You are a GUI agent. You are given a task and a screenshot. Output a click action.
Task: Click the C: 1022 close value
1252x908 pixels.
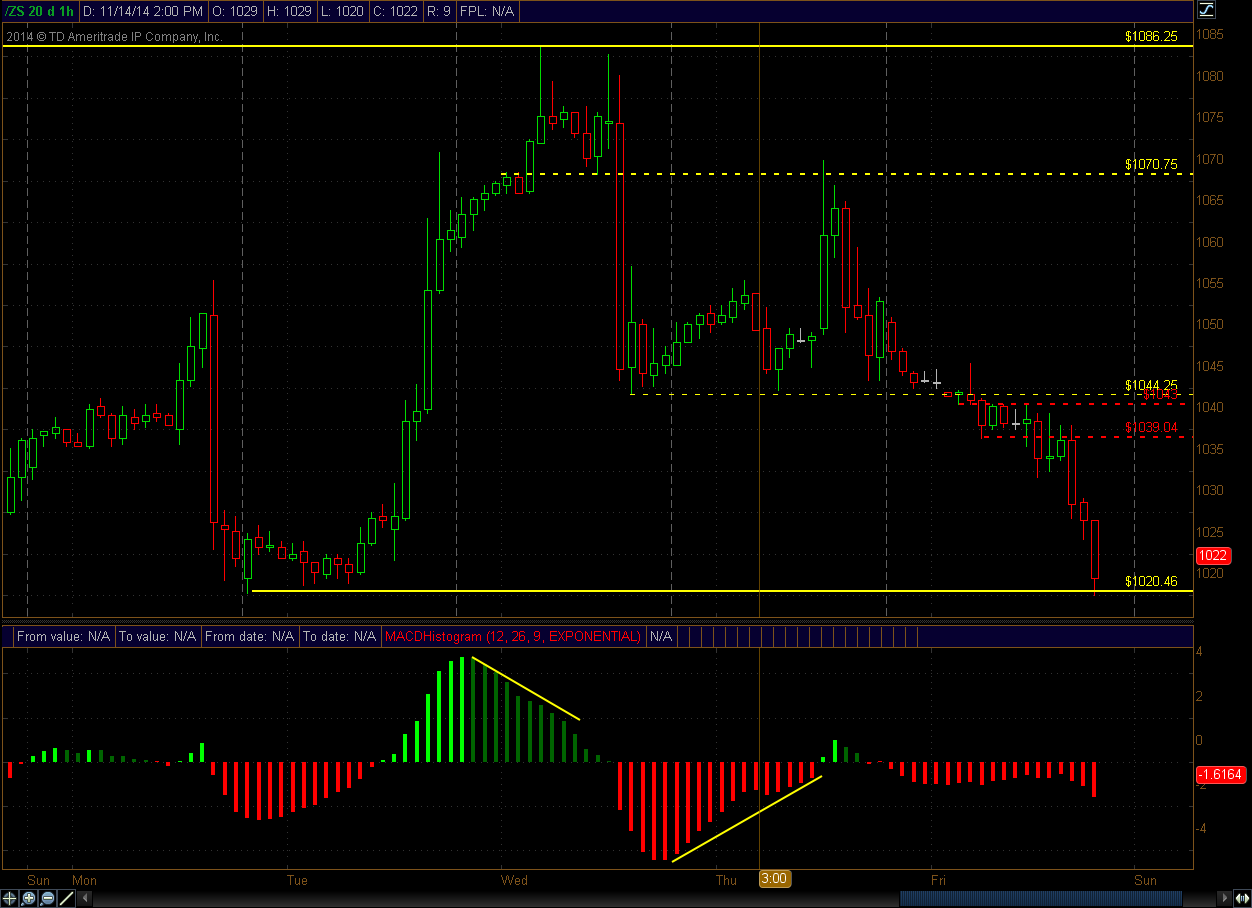tap(397, 11)
